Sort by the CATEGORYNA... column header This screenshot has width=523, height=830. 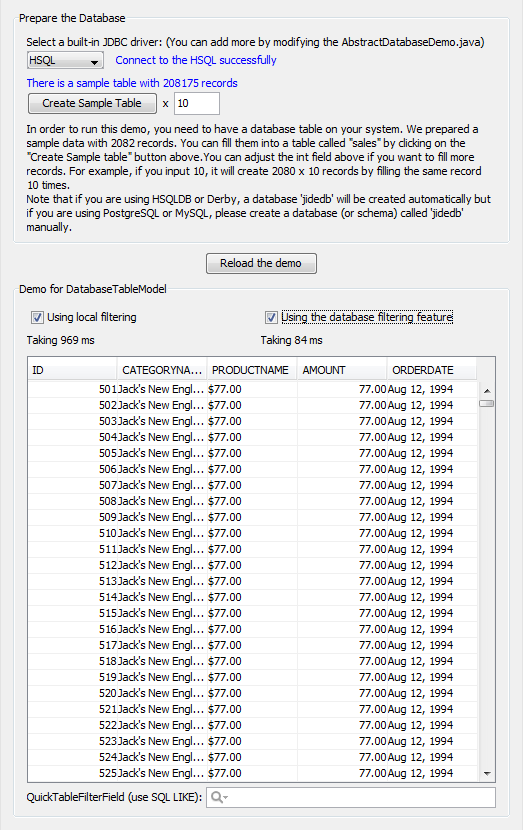pos(162,370)
